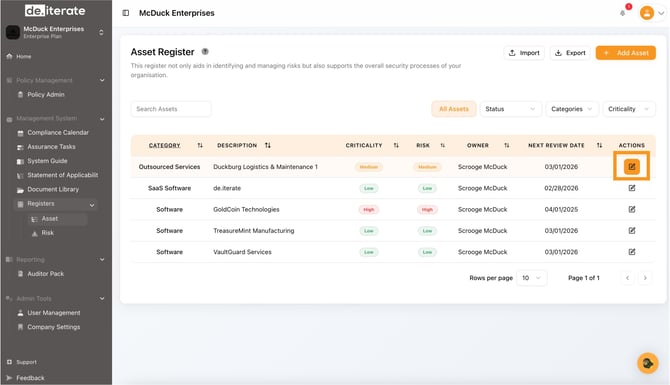Click the help icon beside Asset Register

(x=205, y=52)
